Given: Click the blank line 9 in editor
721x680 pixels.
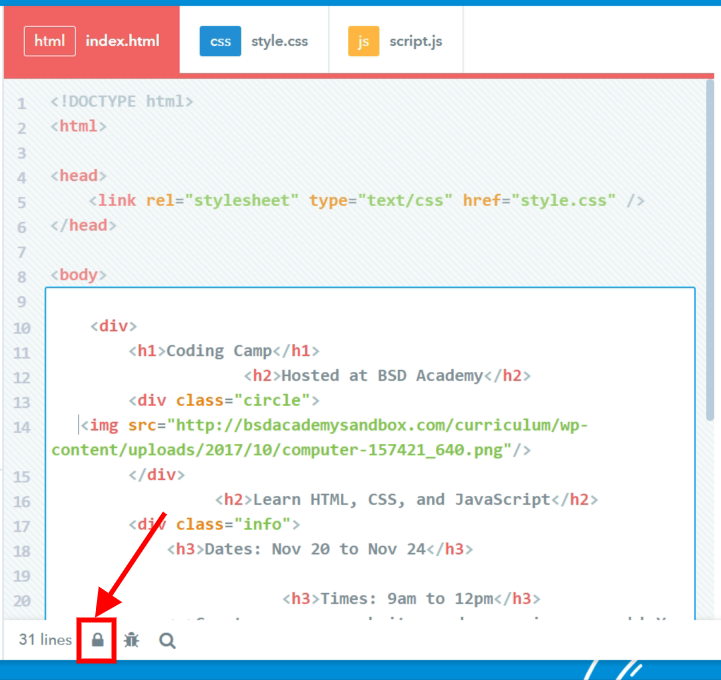Looking at the screenshot, I should (370, 302).
